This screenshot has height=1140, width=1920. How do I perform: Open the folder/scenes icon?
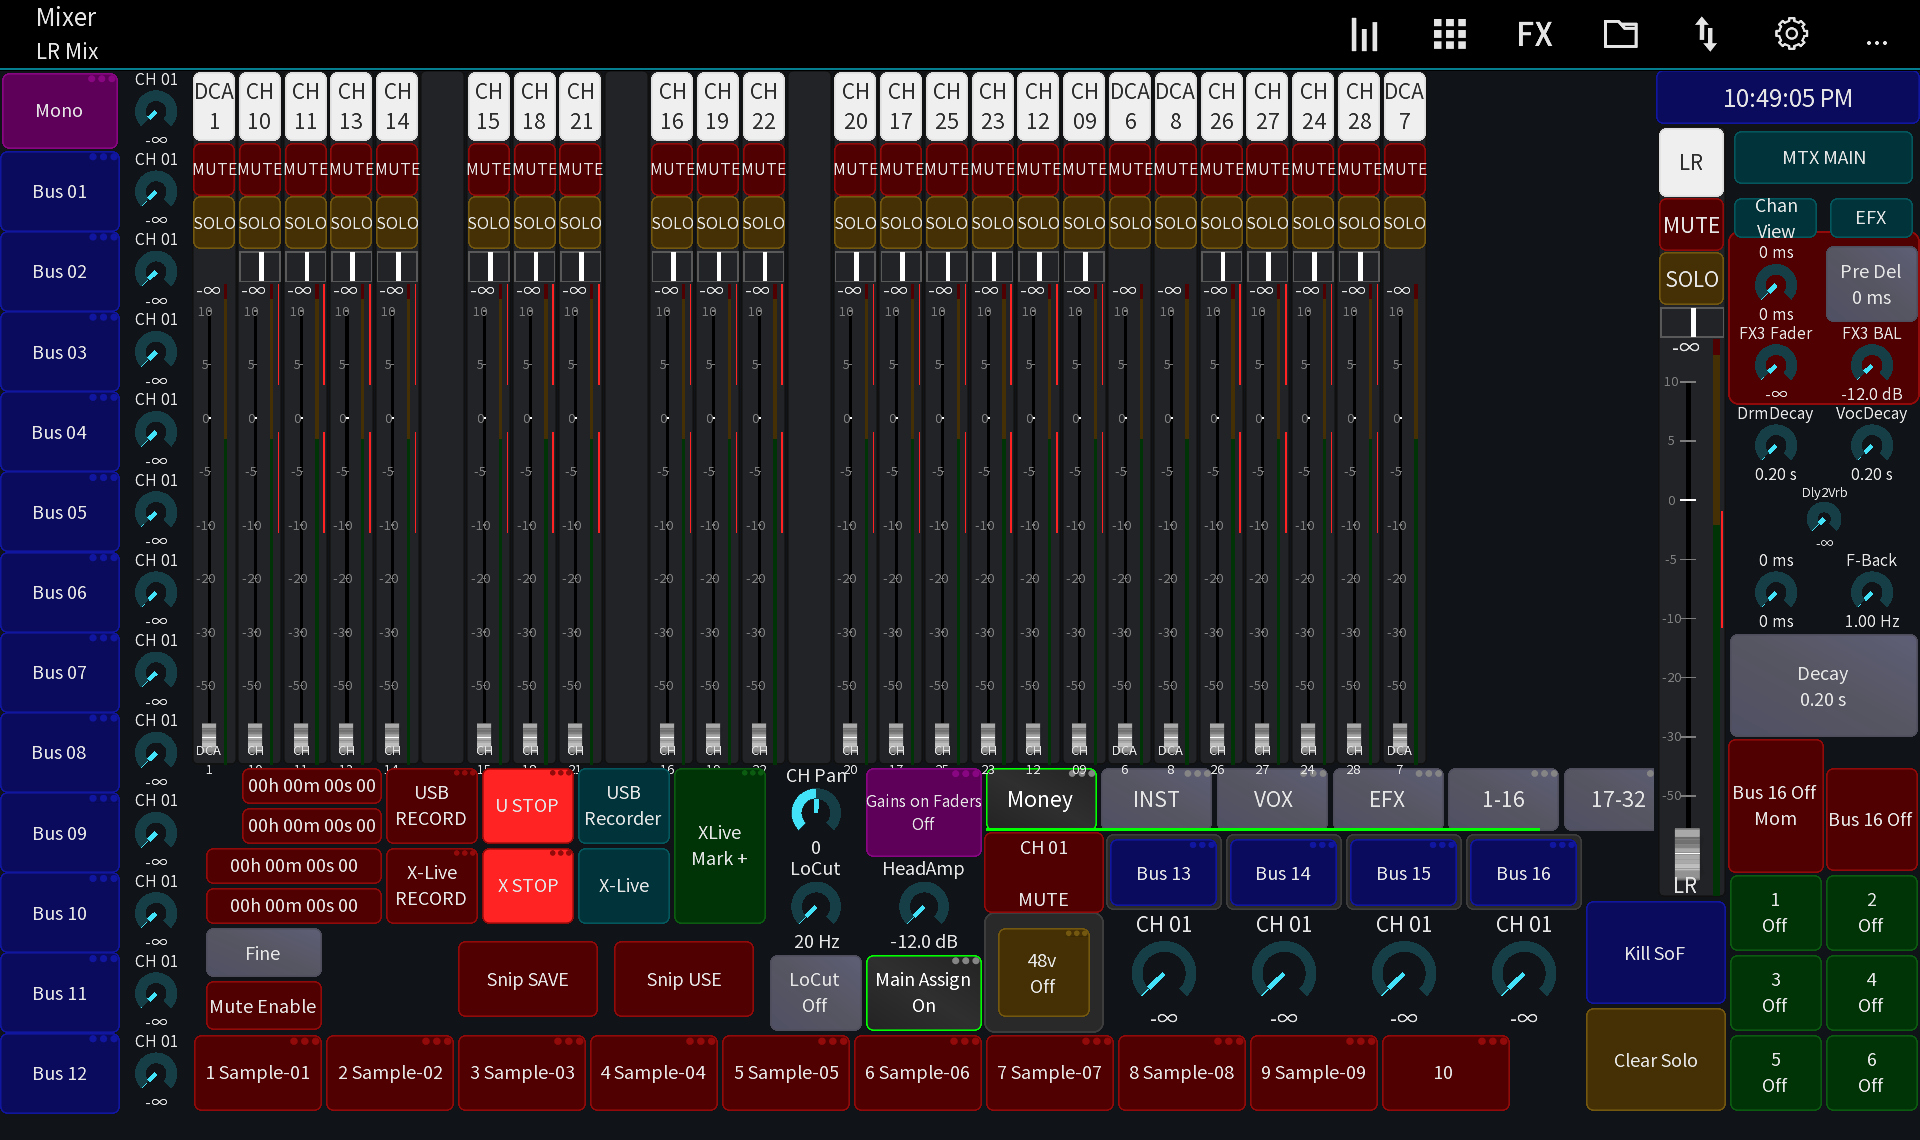pos(1620,35)
